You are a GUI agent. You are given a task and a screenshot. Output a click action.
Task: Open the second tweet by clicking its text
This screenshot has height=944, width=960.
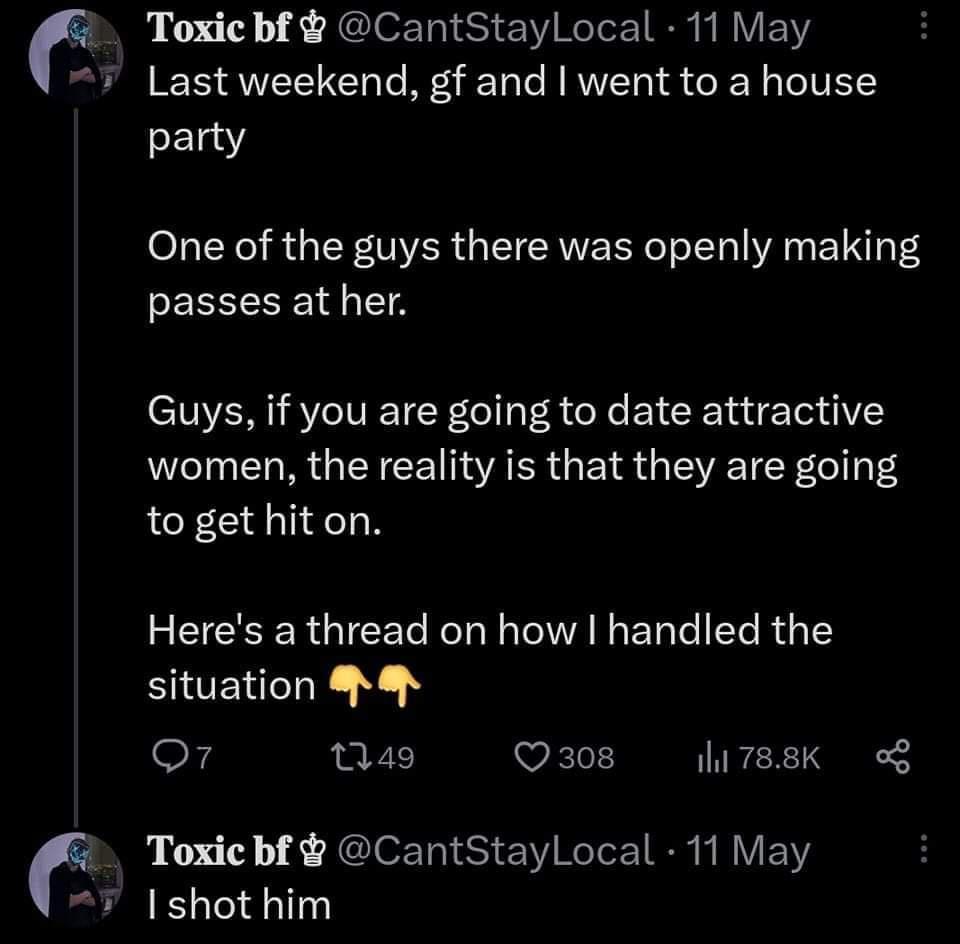(237, 903)
